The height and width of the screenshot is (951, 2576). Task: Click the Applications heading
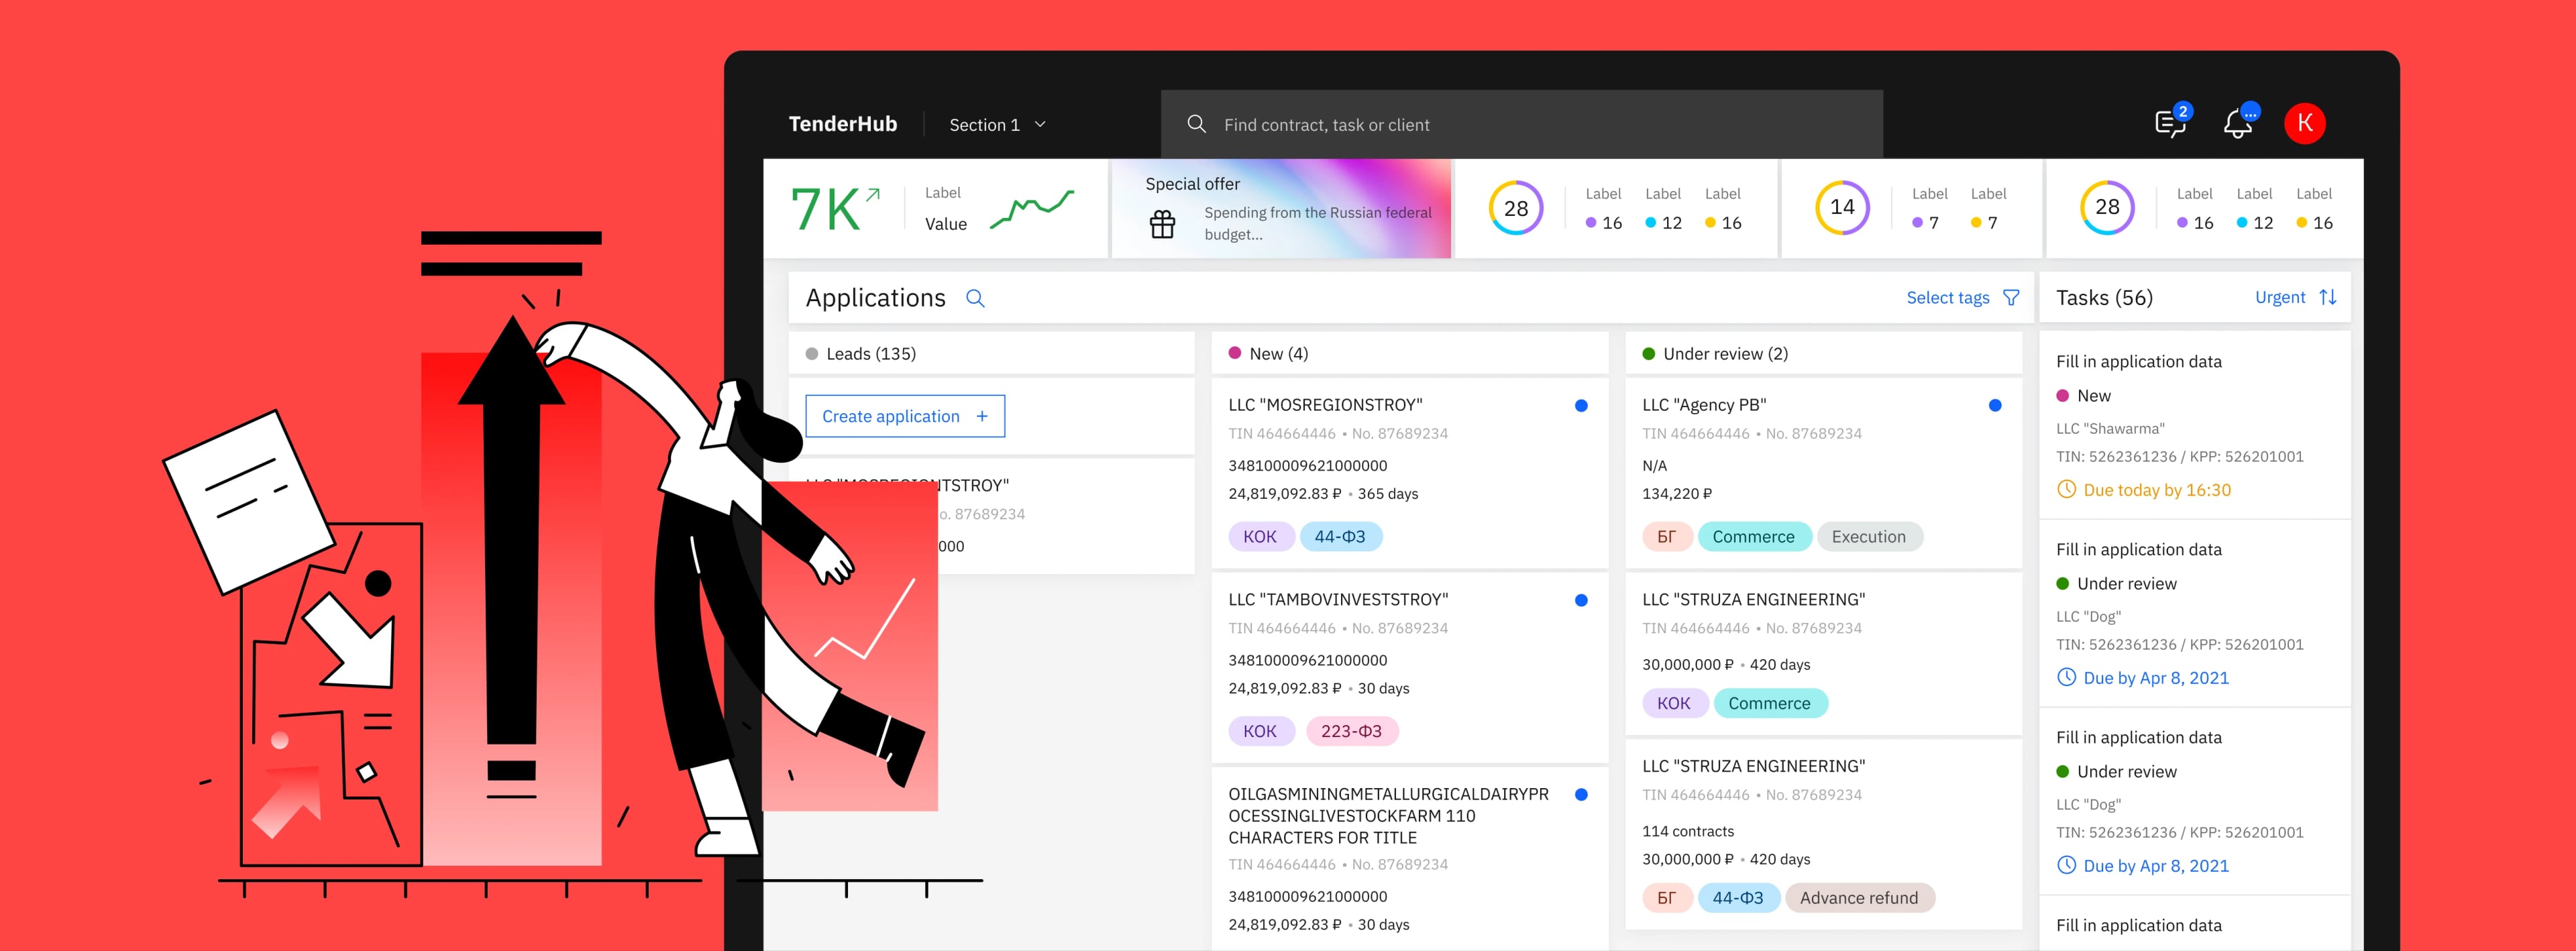875,298
